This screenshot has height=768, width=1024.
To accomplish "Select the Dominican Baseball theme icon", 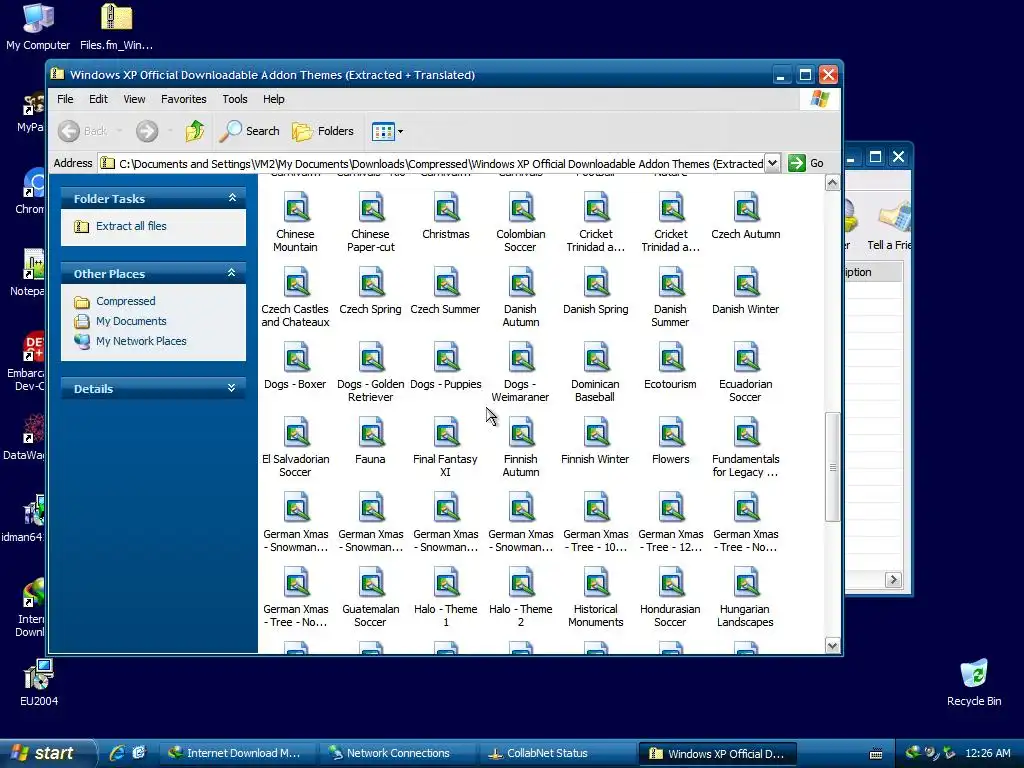I will click(x=596, y=372).
